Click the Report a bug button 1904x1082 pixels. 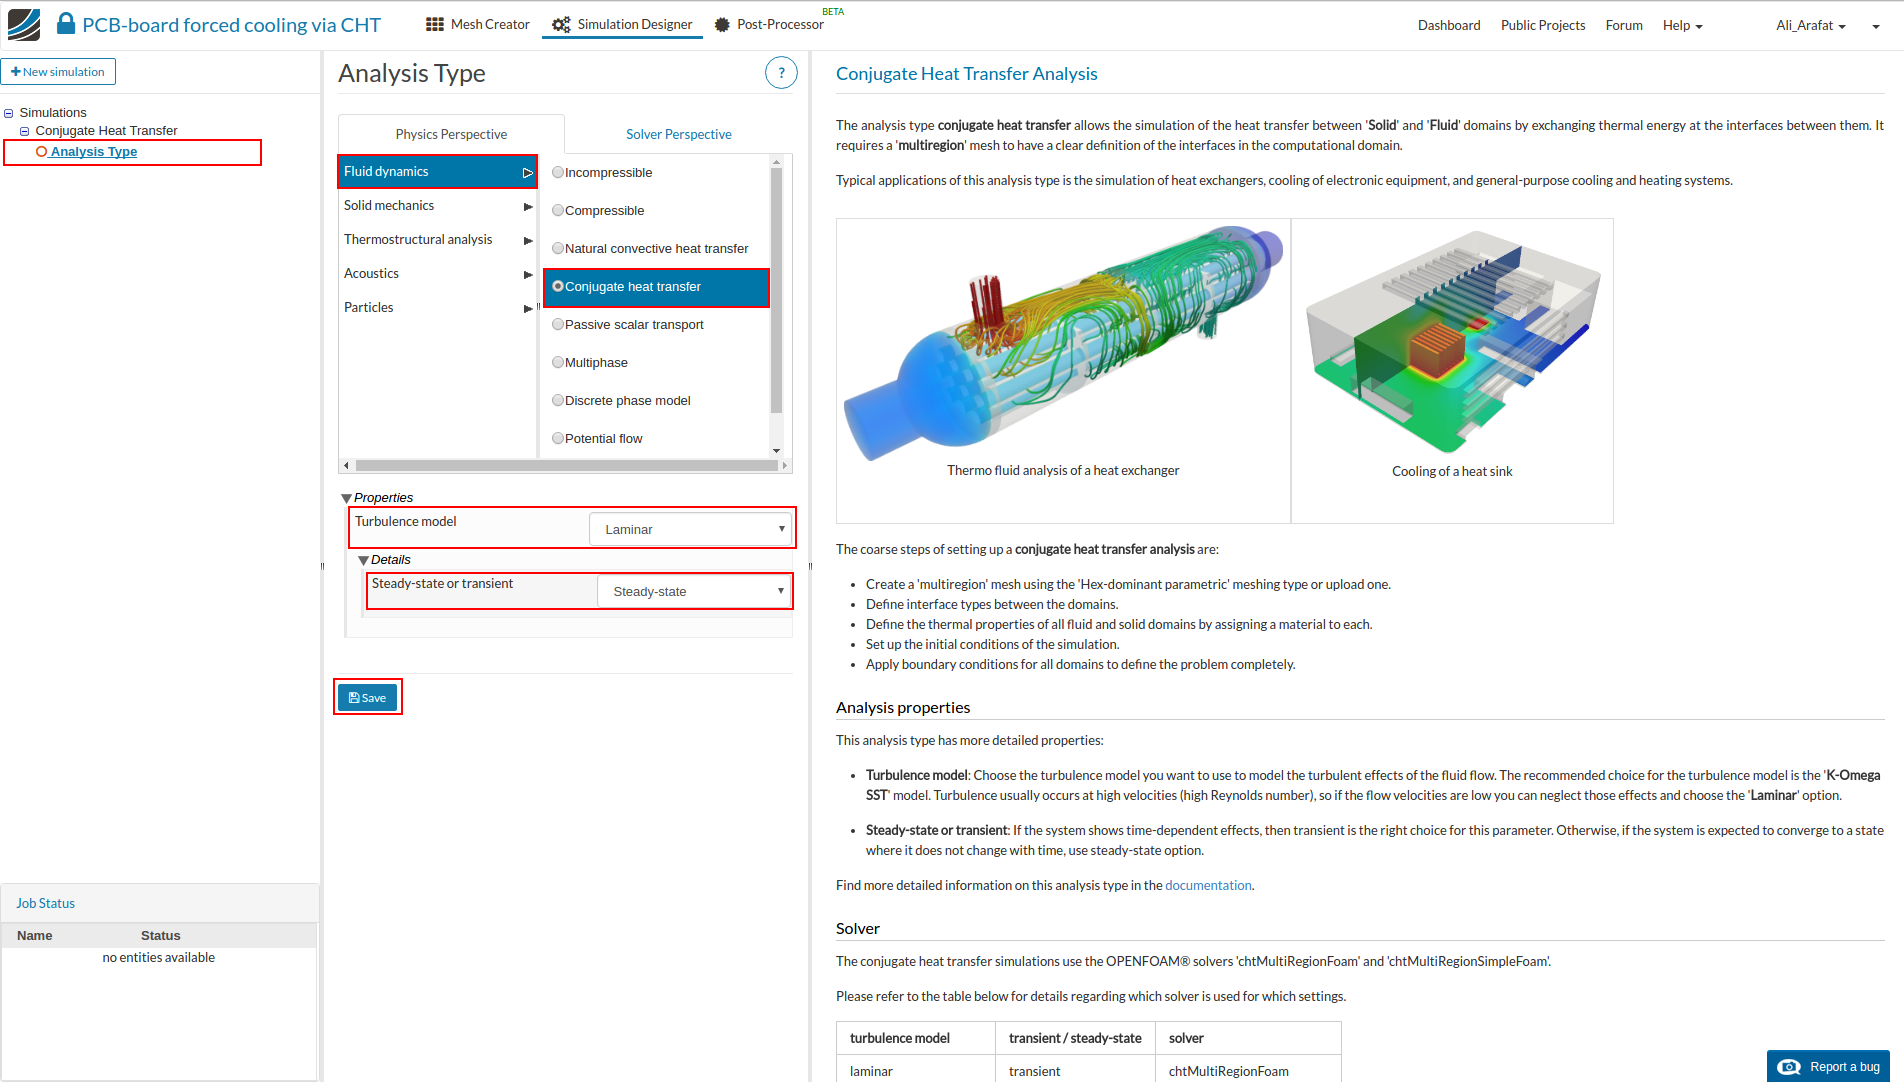(x=1828, y=1066)
